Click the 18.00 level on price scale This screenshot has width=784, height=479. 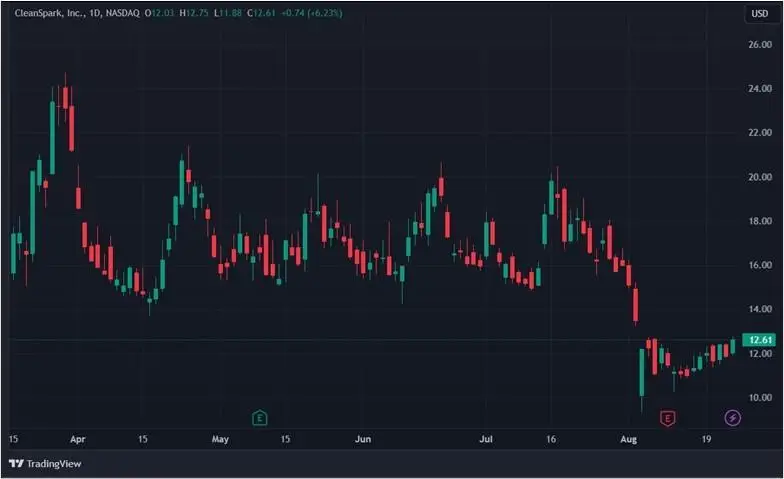[759, 221]
